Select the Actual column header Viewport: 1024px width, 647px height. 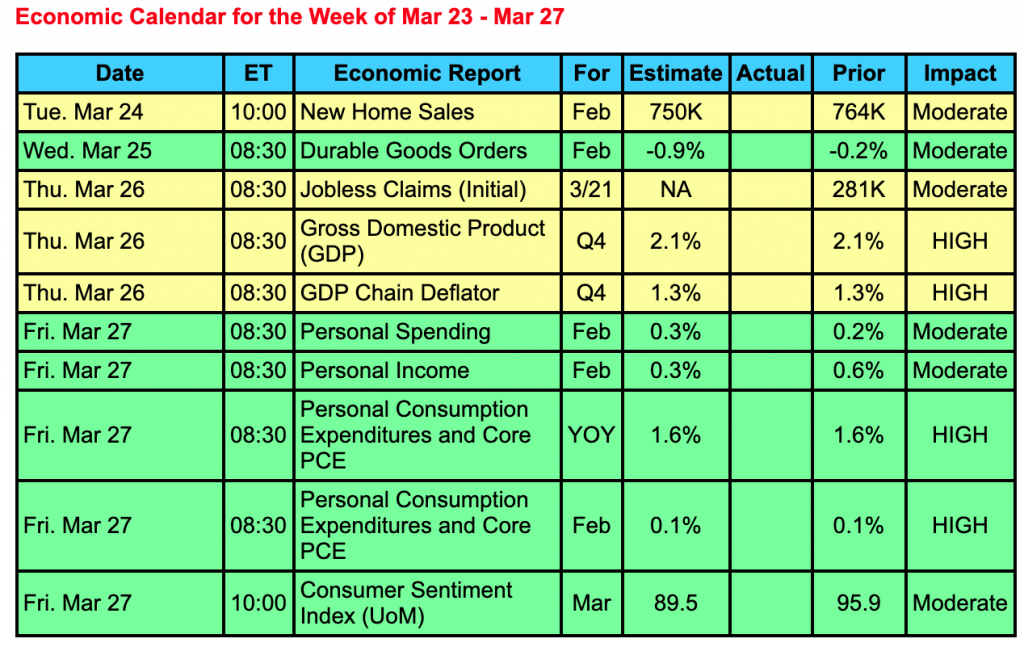coord(770,73)
